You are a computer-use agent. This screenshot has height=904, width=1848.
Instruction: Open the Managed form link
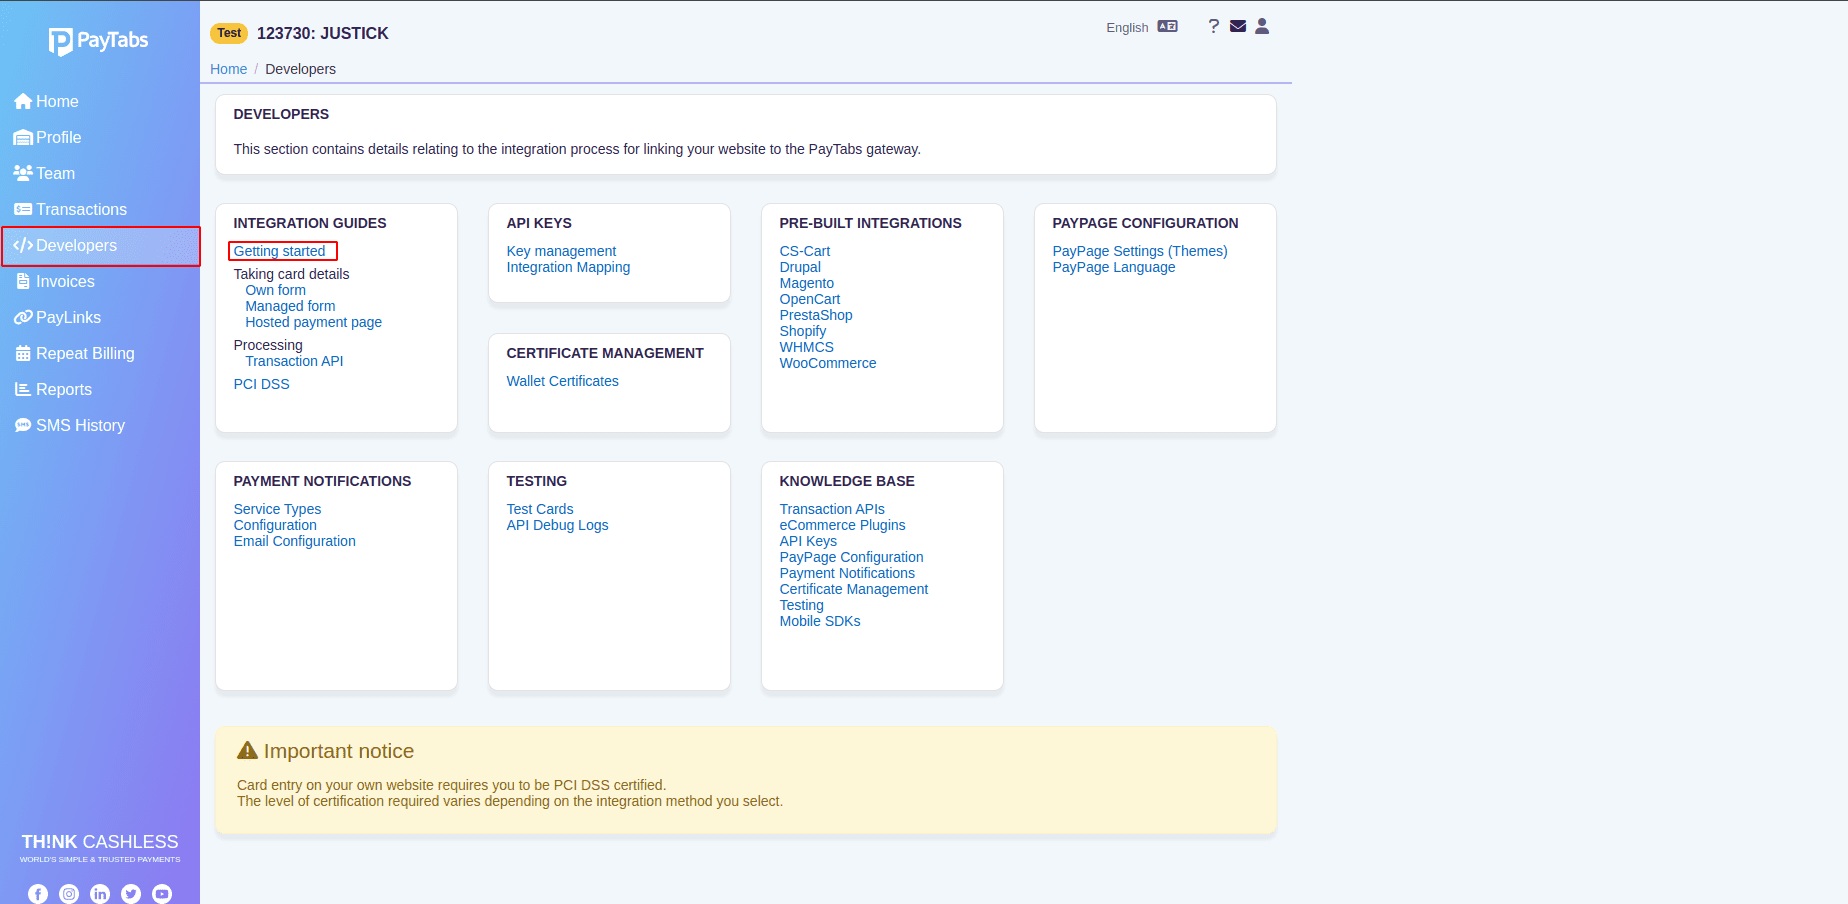291,306
